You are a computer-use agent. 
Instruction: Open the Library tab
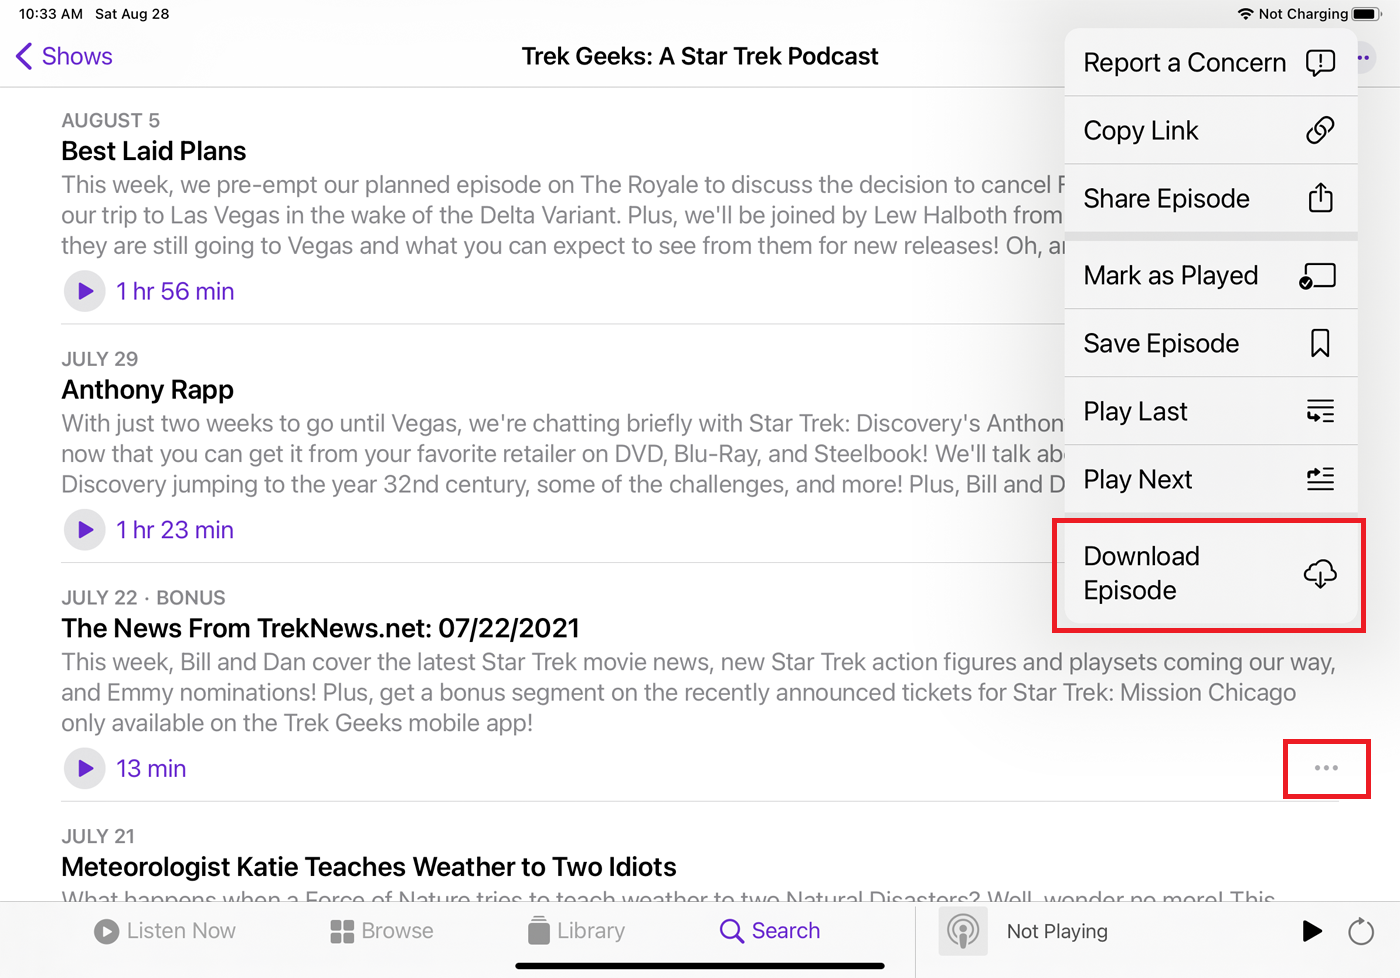pos(577,931)
